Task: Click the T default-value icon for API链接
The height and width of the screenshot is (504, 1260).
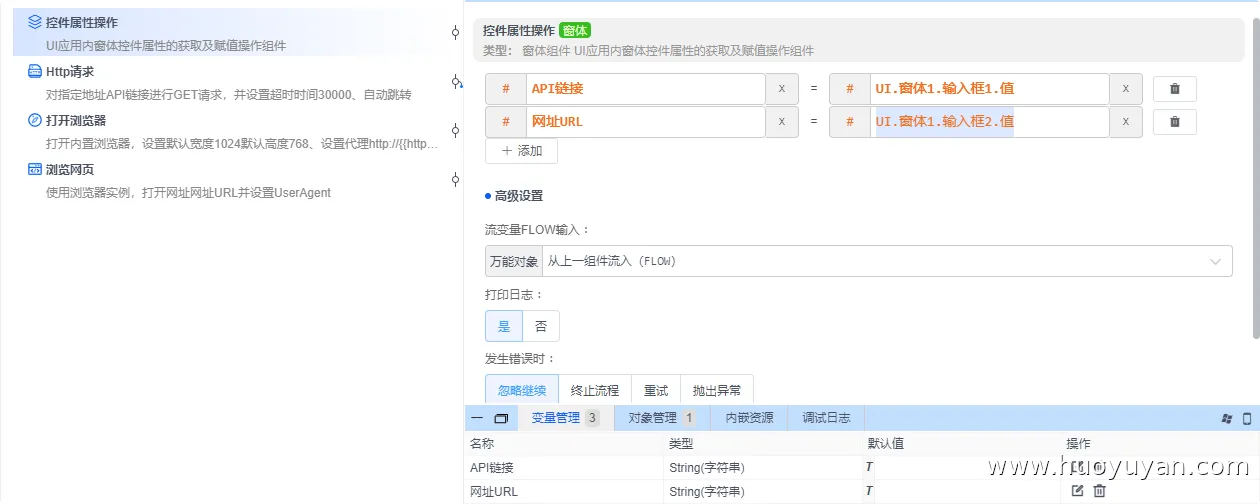Action: pos(869,467)
